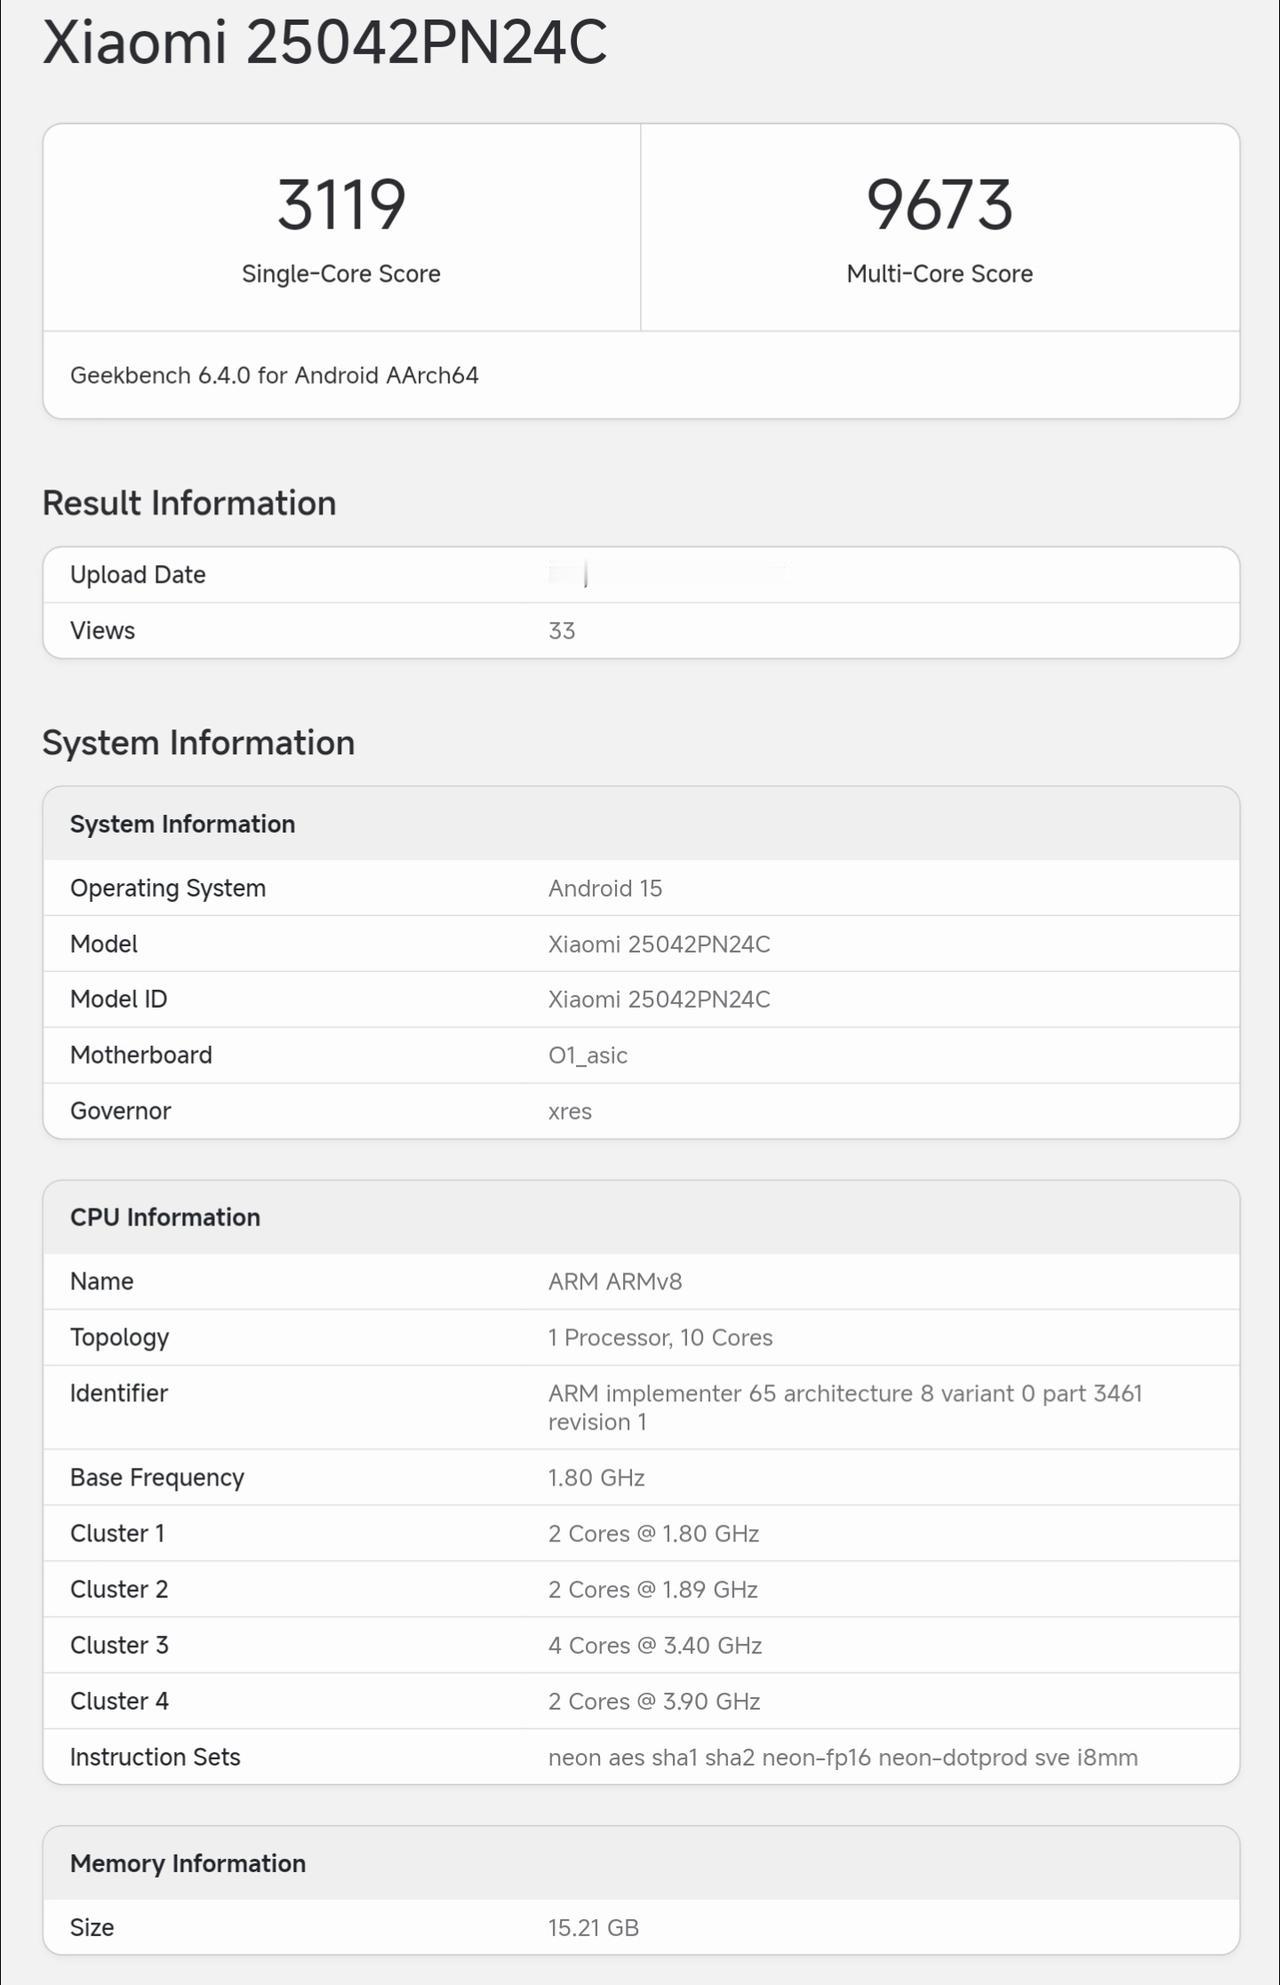Click the Multi-Core Score label
The image size is (1280, 1985).
coord(939,274)
